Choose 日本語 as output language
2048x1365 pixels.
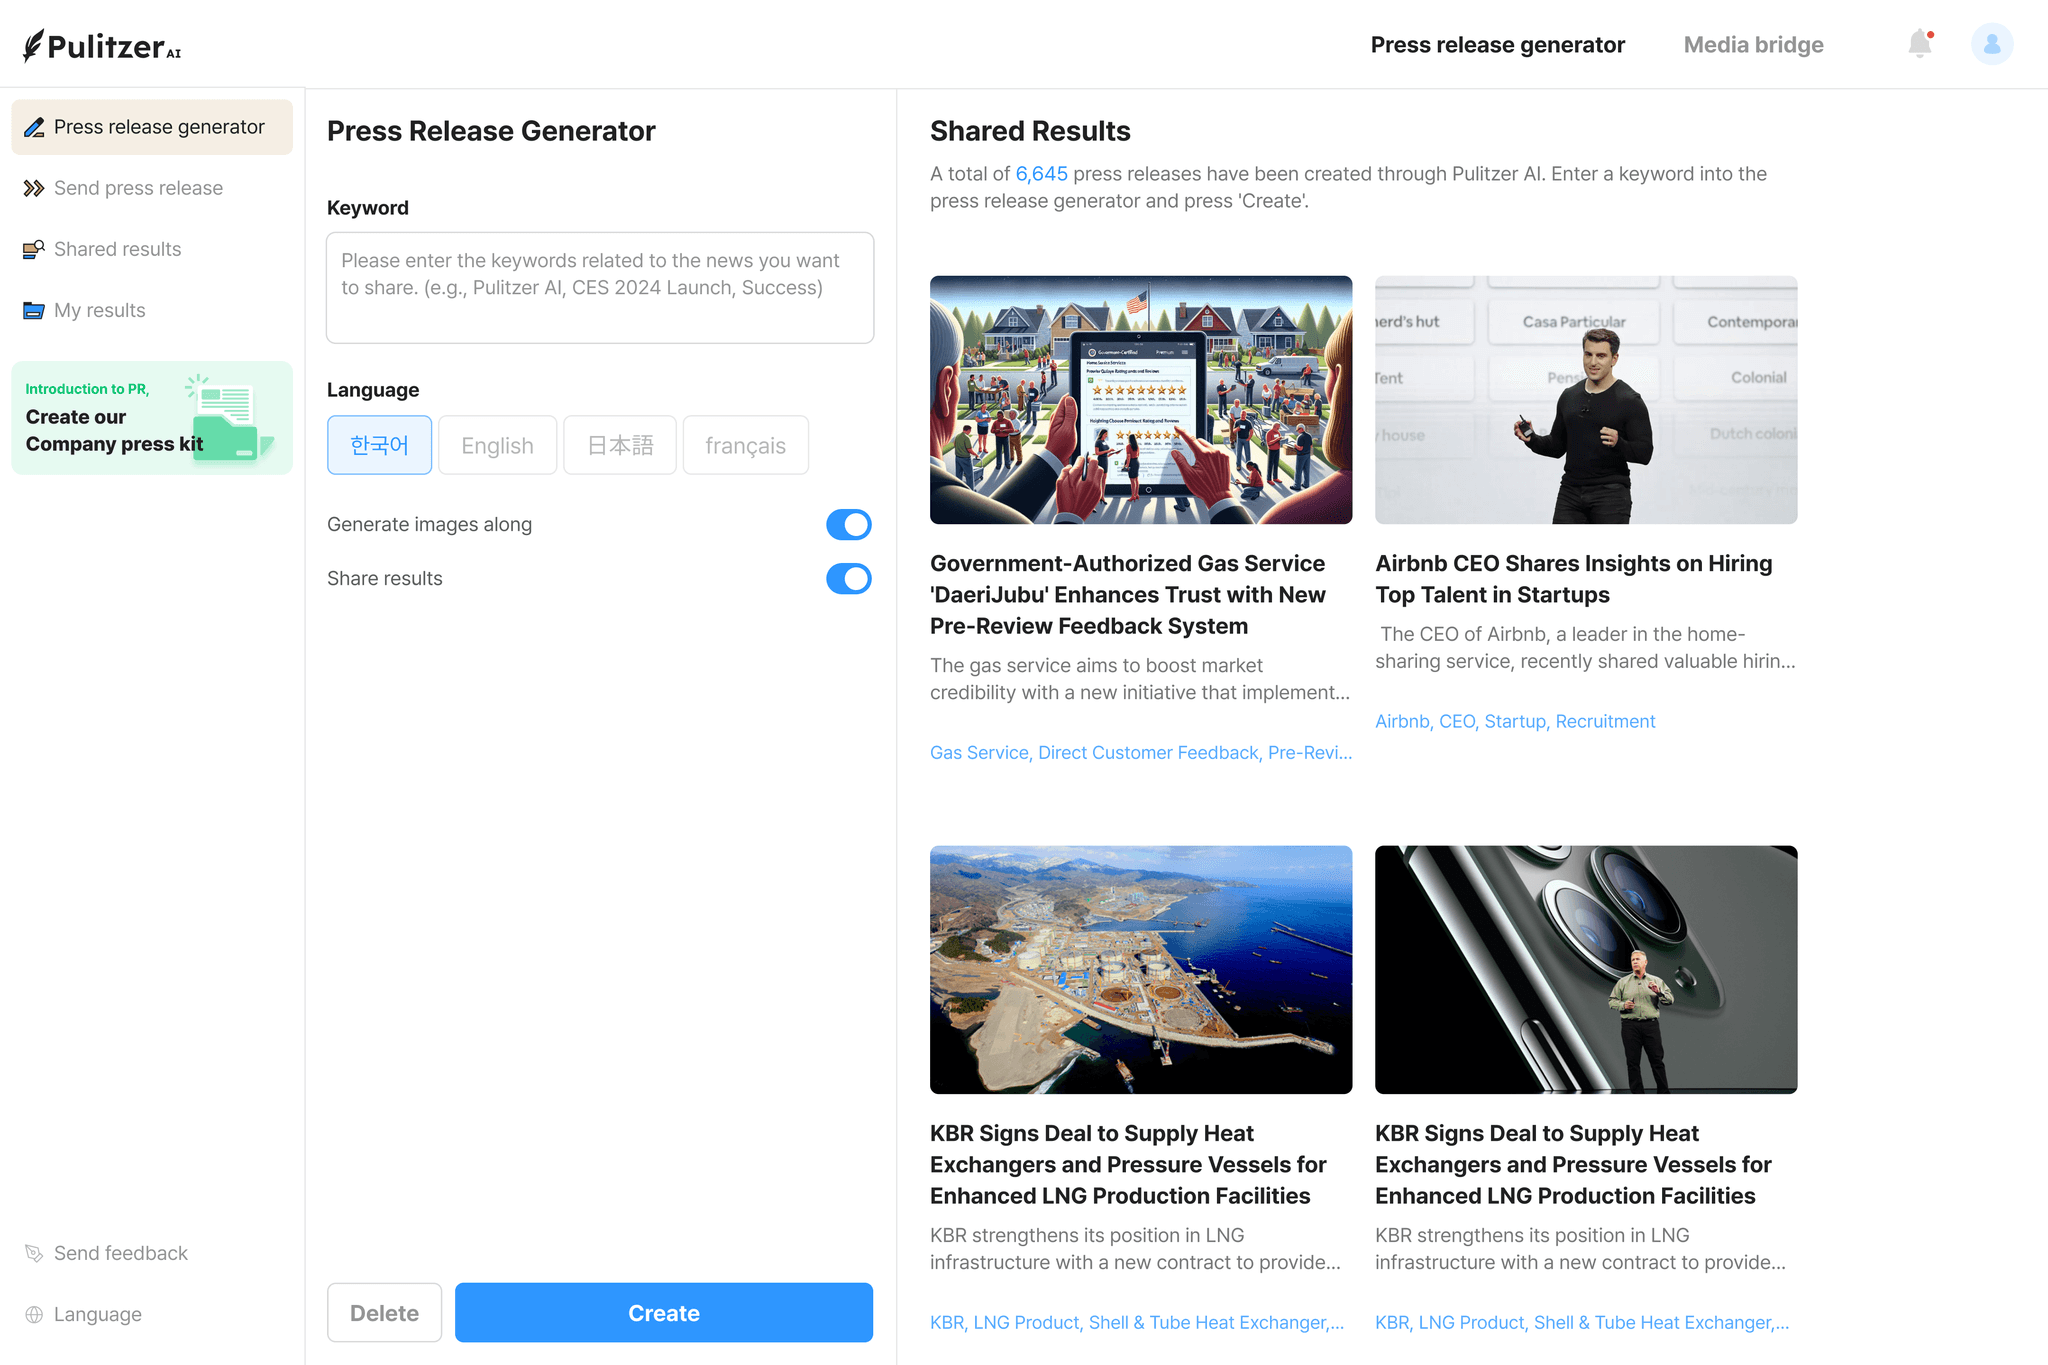619,445
